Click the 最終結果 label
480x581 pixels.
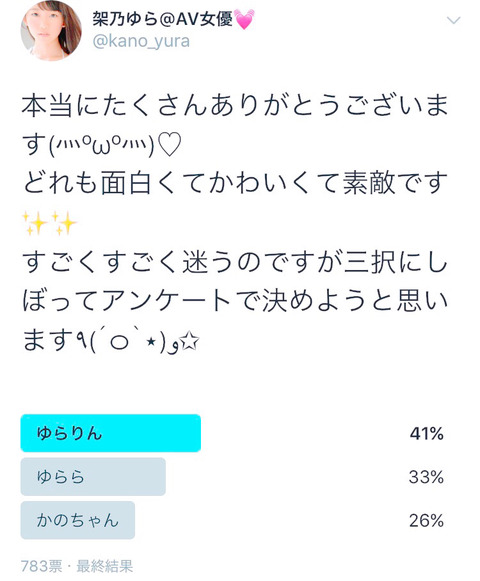(x=105, y=566)
